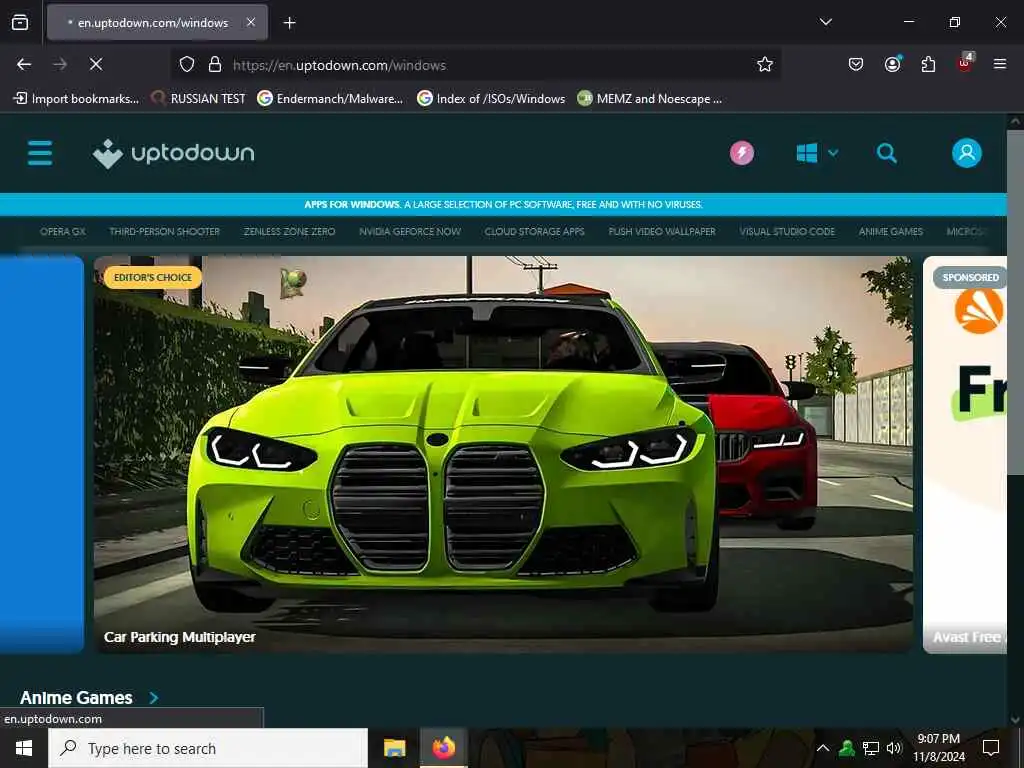Select the ANIME GAMES category link
This screenshot has height=768, width=1024.
coord(891,231)
